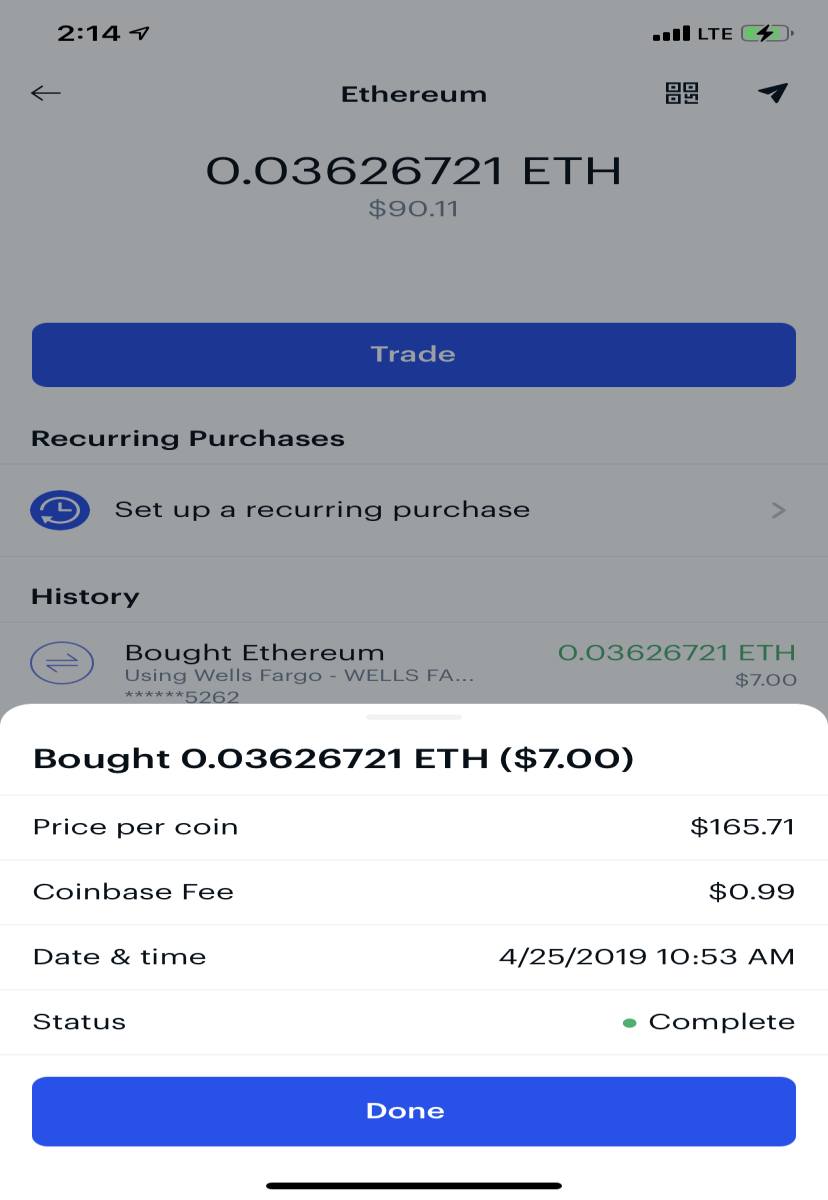
Task: Tap the transaction exchange arrows icon
Action: (x=62, y=662)
